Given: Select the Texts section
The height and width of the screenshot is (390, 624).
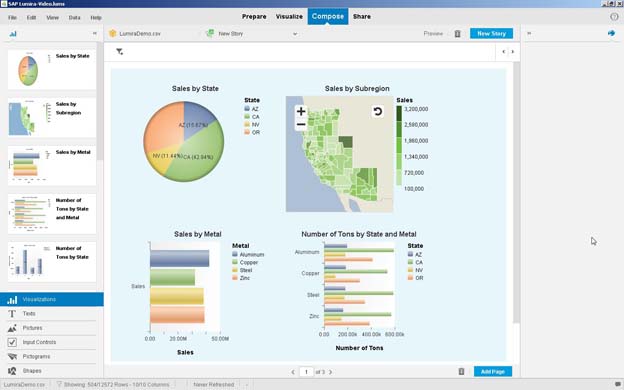Looking at the screenshot, I should 52,314.
